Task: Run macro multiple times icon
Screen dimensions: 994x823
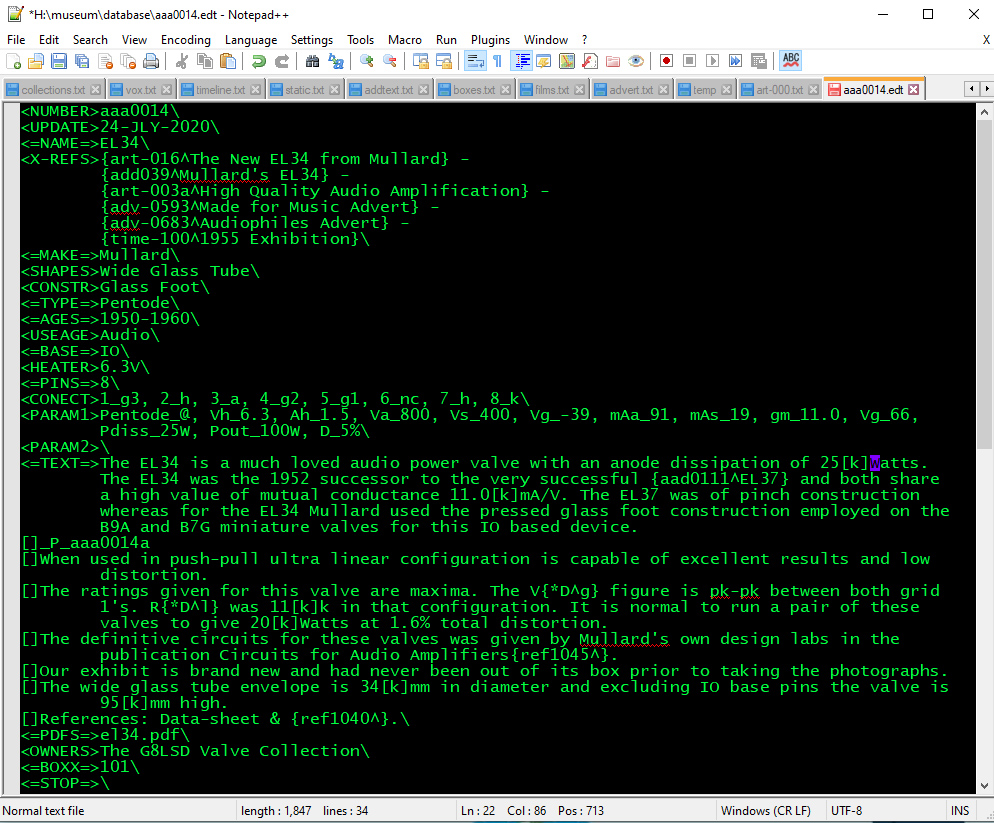Action: tap(735, 61)
